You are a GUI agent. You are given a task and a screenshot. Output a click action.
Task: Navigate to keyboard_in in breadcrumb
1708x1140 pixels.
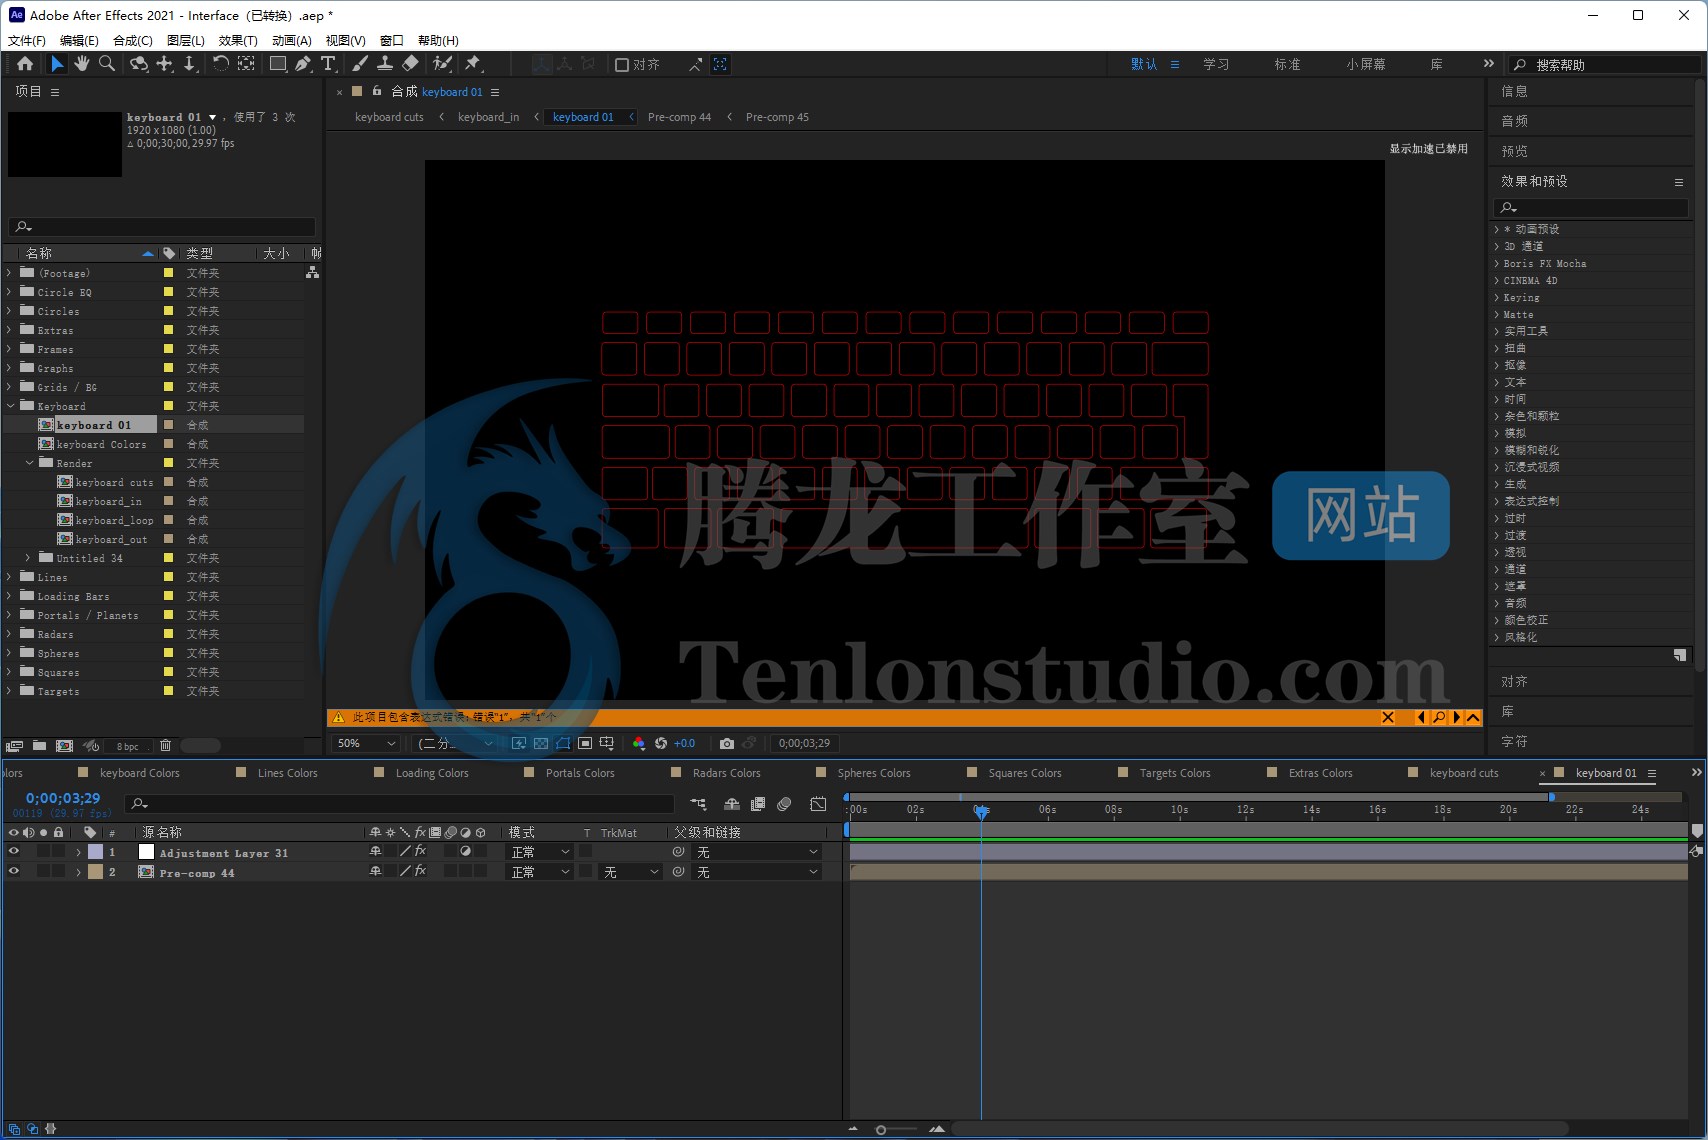pyautogui.click(x=488, y=117)
